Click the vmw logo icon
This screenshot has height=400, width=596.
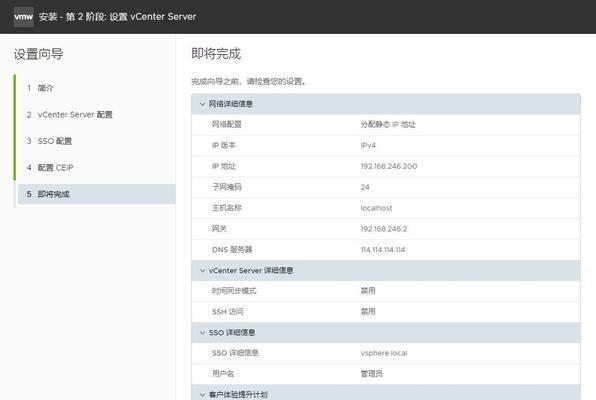pos(24,17)
